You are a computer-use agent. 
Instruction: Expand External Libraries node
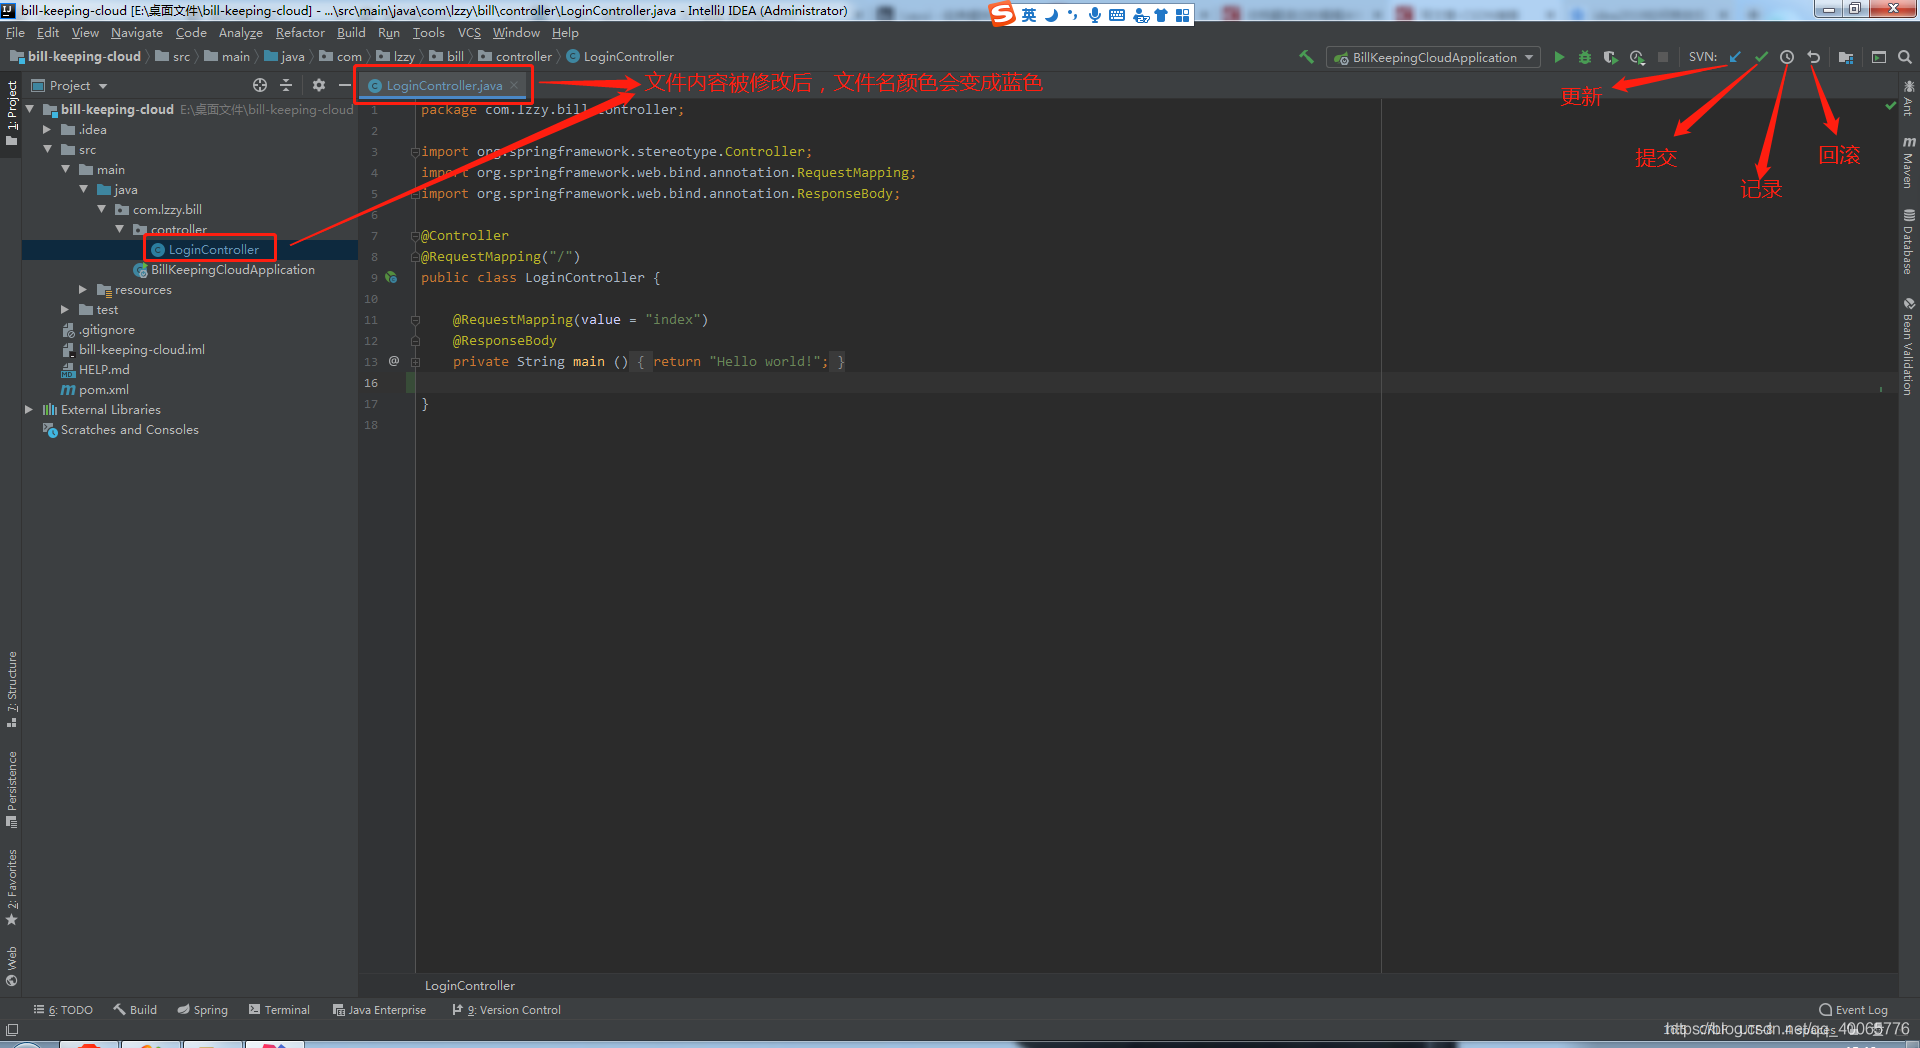tap(29, 410)
